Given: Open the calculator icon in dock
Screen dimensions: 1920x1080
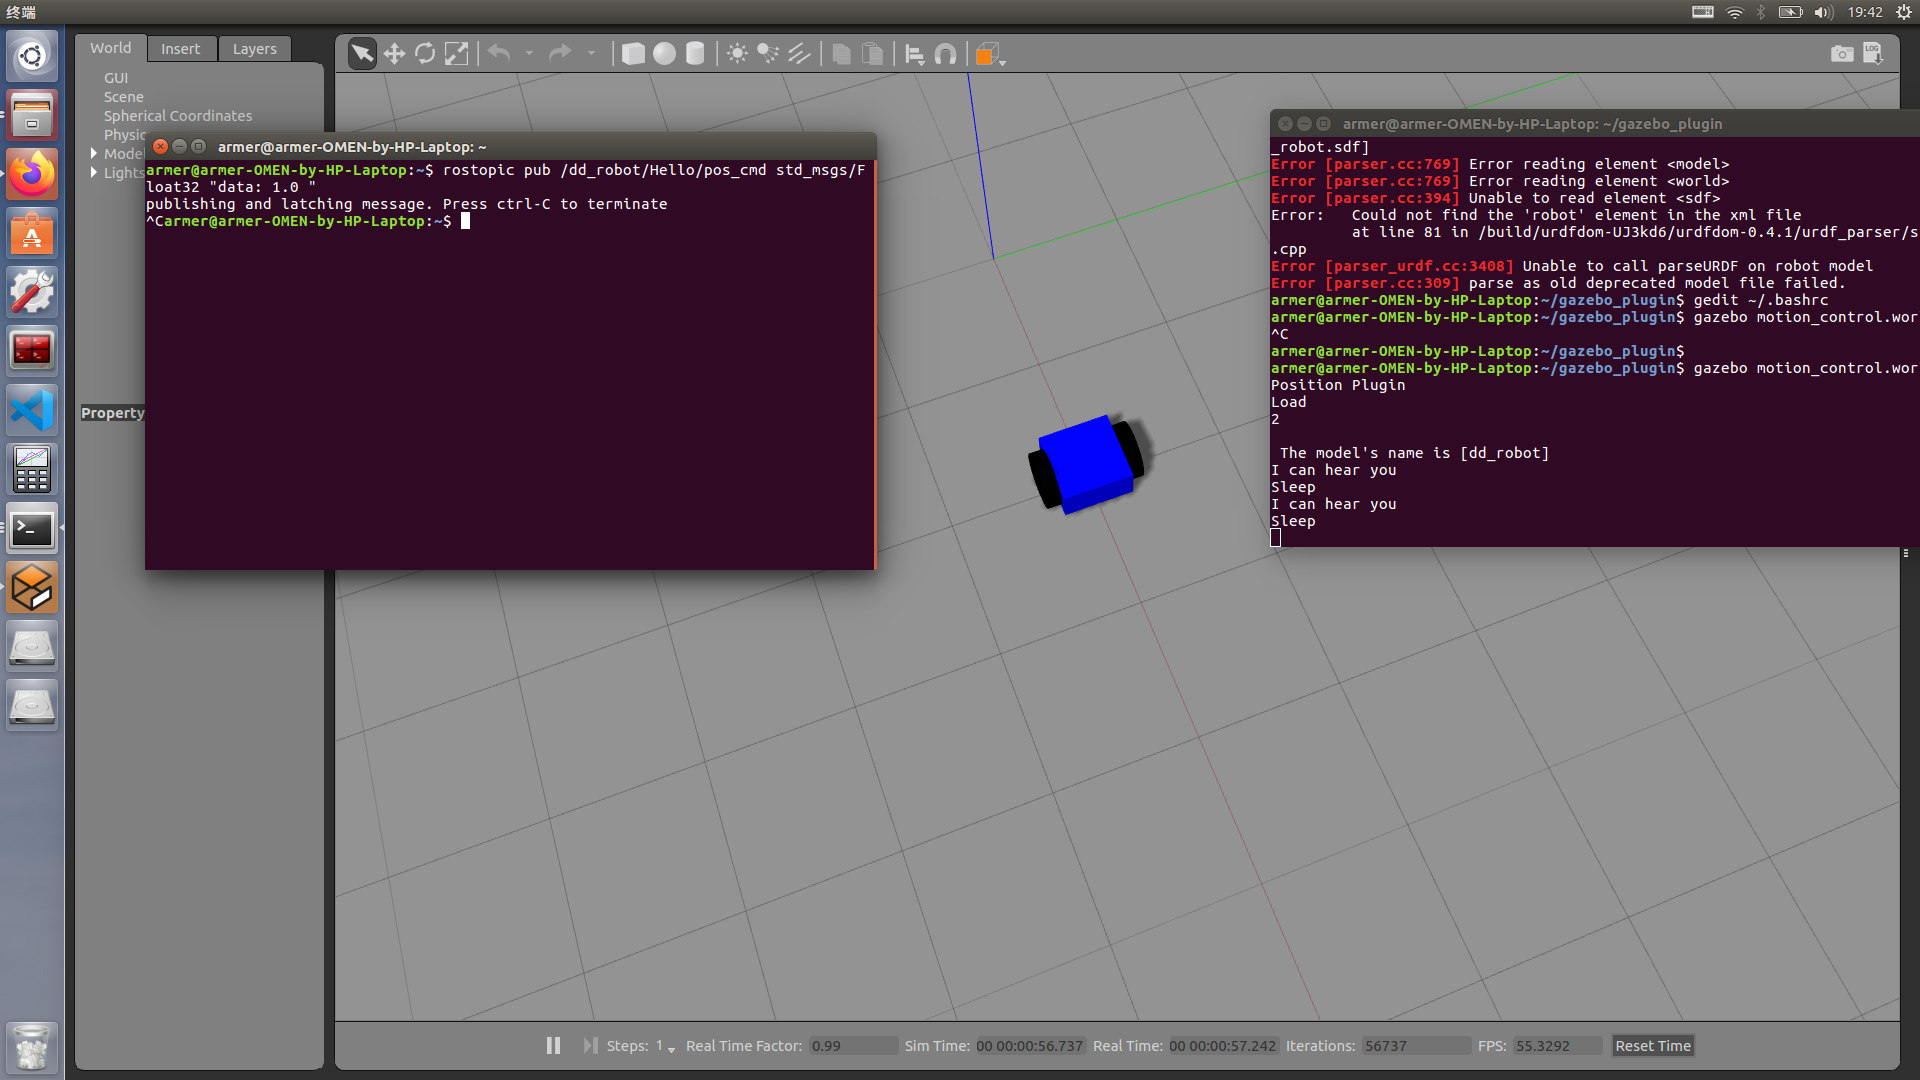Looking at the screenshot, I should 32,469.
